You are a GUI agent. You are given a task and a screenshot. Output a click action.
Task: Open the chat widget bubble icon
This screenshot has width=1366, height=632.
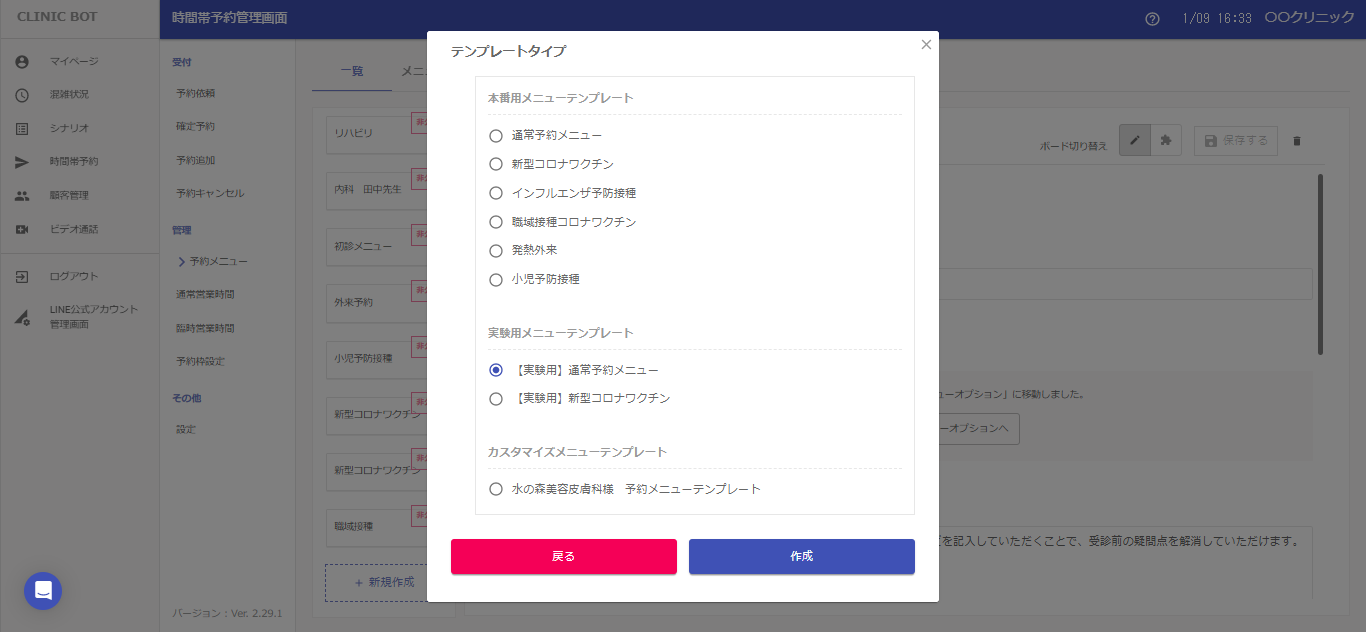[x=43, y=591]
